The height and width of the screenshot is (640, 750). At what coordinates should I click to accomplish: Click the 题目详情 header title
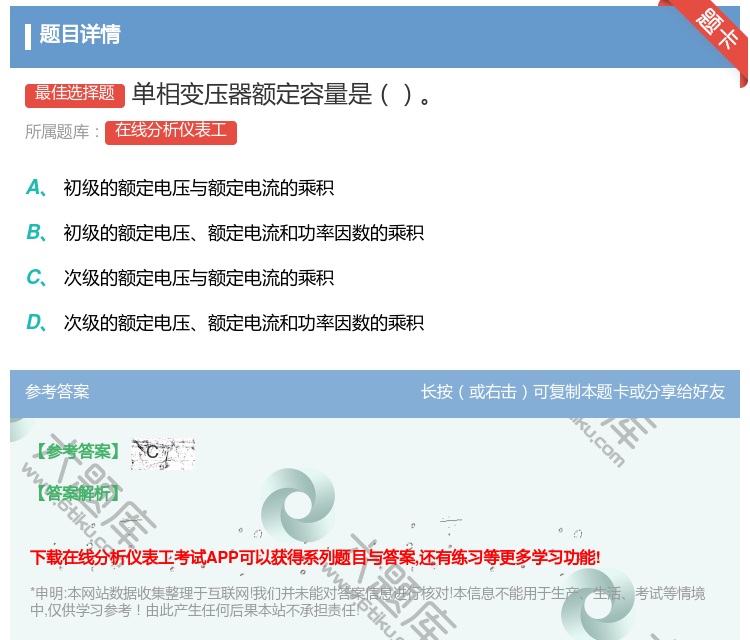pos(80,34)
